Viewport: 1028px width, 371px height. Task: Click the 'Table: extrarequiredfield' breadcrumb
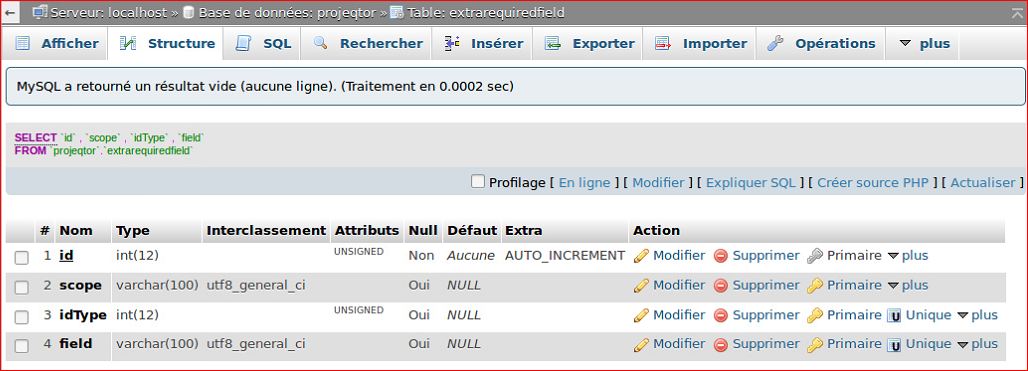pos(486,12)
